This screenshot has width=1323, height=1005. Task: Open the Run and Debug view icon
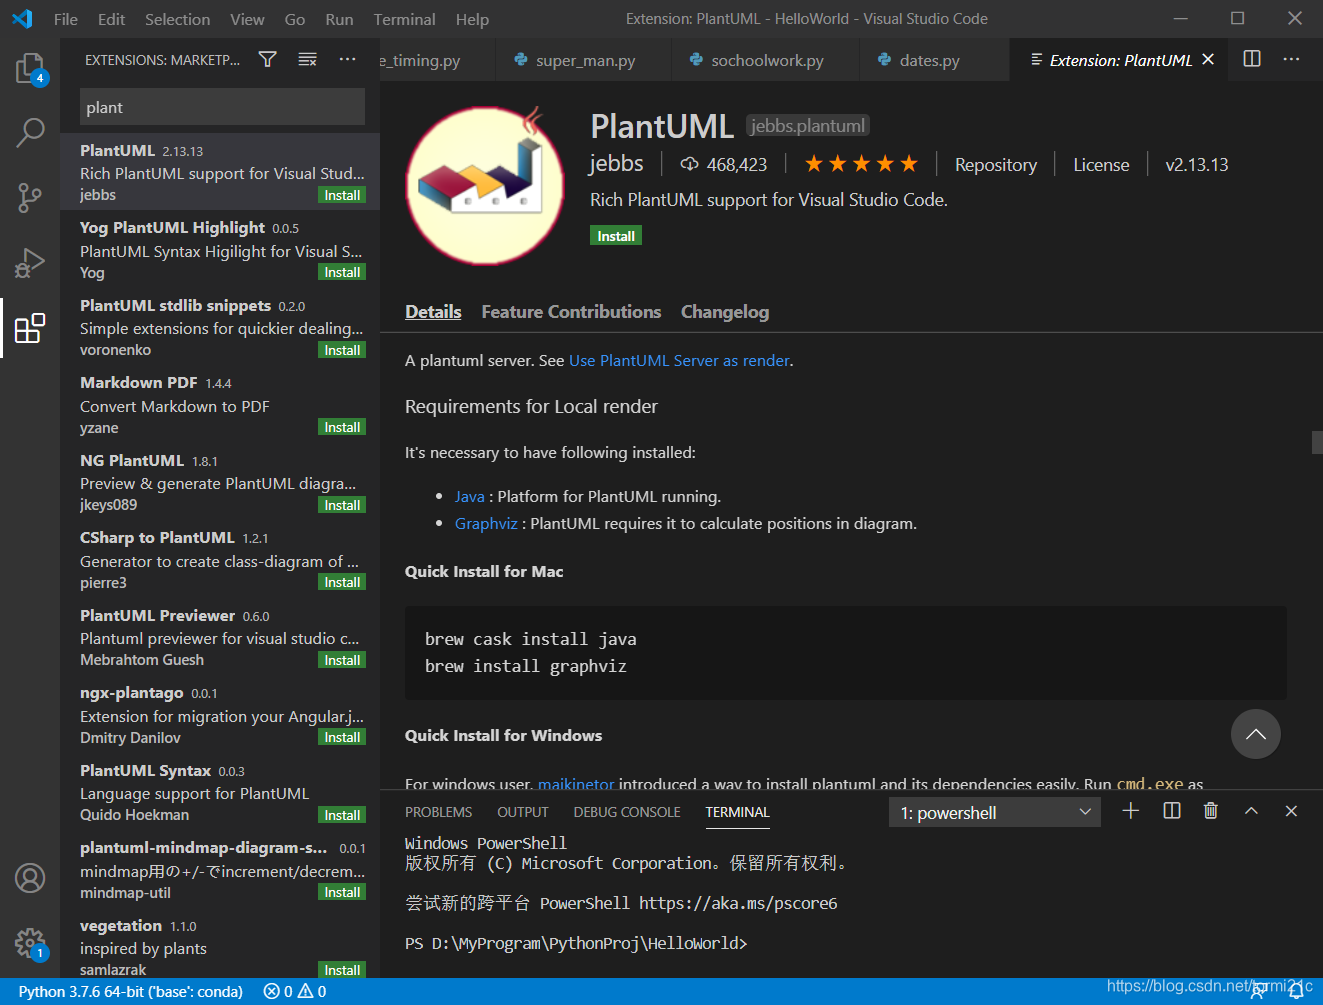pyautogui.click(x=30, y=262)
